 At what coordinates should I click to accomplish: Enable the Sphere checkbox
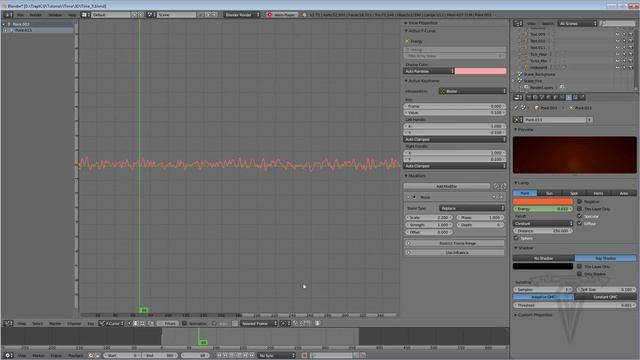tap(516, 238)
